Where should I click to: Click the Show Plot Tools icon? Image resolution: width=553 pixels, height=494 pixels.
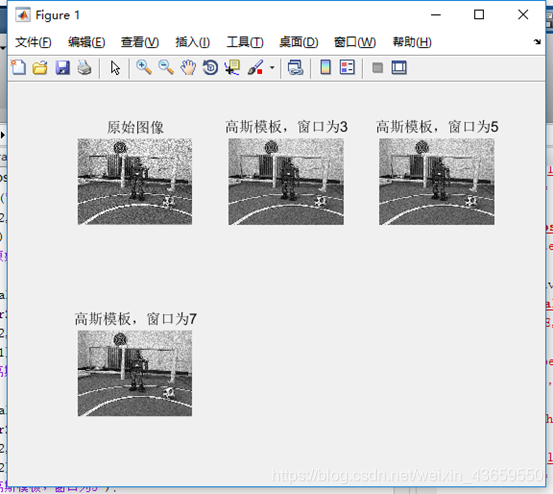[x=399, y=67]
